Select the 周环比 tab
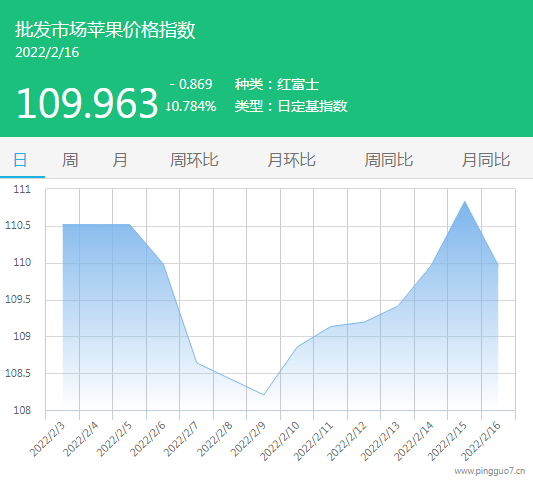Image resolution: width=533 pixels, height=481 pixels. 194,160
